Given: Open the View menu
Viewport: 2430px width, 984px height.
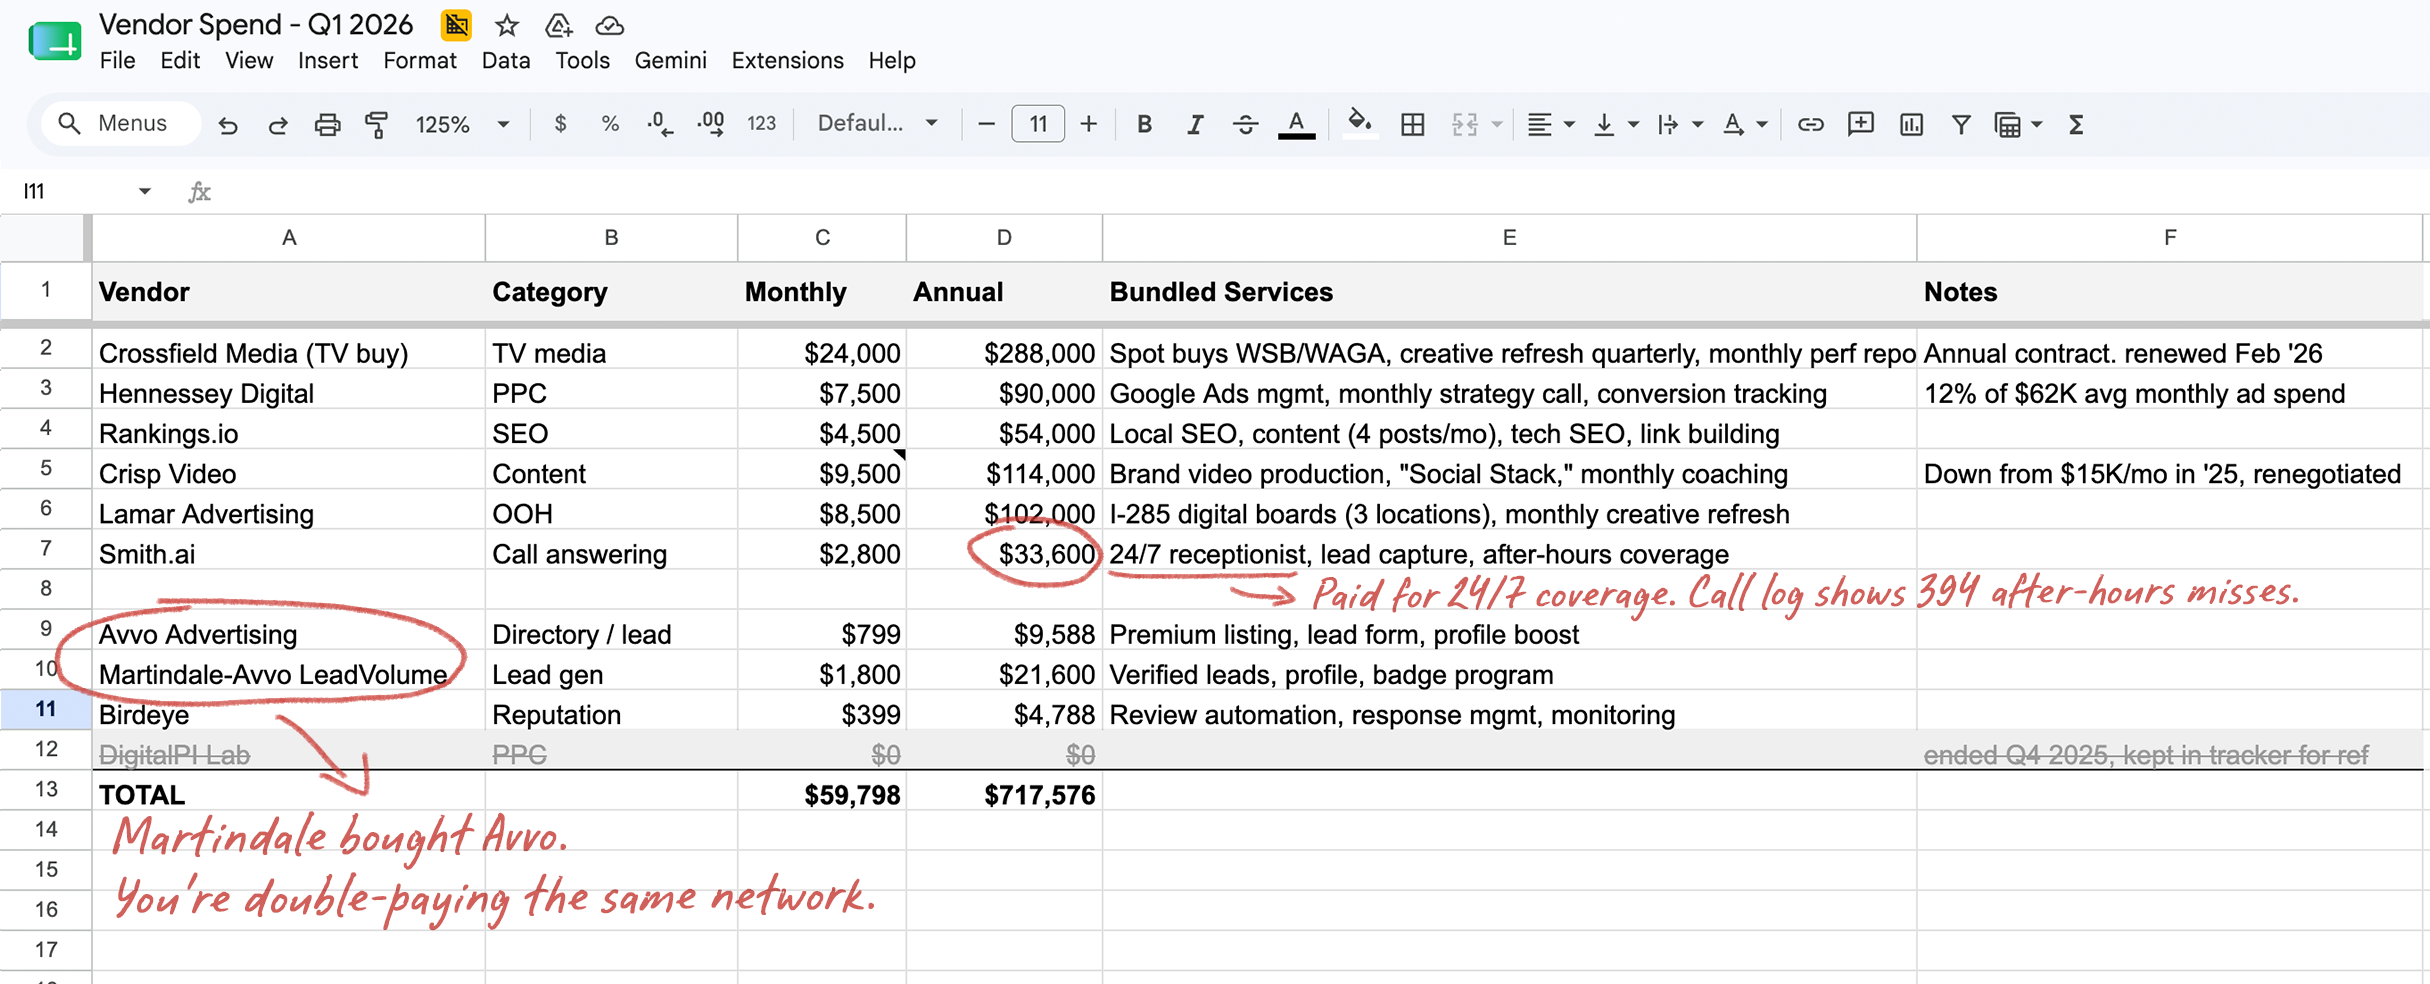Looking at the screenshot, I should (249, 60).
